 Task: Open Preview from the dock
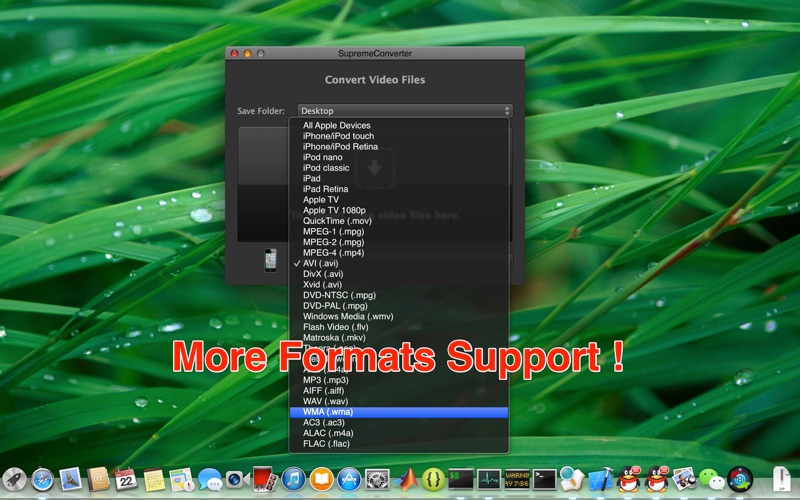684,480
